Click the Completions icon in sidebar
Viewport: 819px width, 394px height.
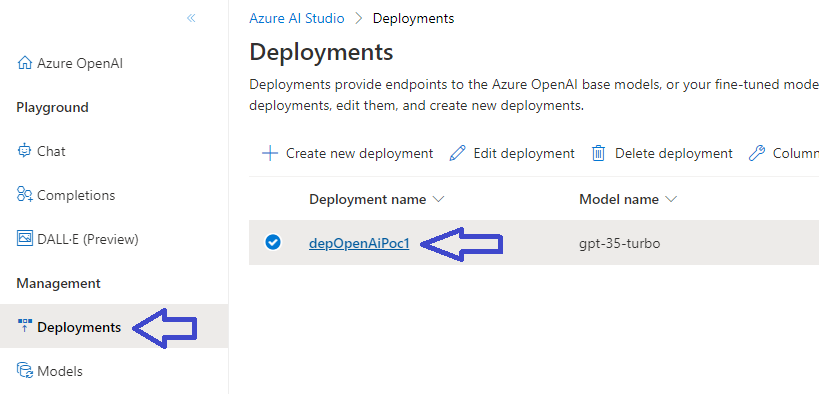(25, 195)
